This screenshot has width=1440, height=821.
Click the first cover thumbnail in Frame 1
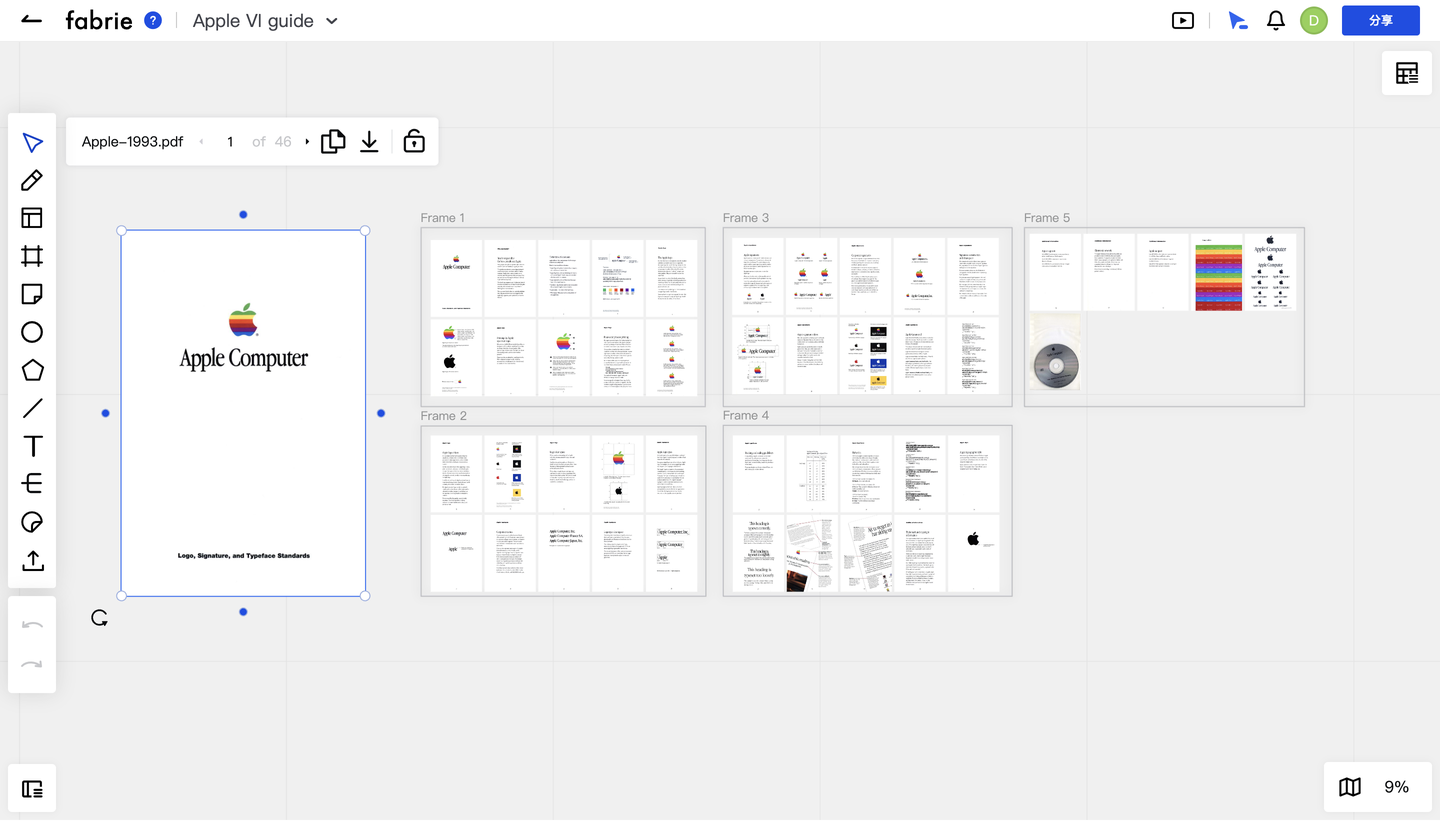pyautogui.click(x=456, y=277)
